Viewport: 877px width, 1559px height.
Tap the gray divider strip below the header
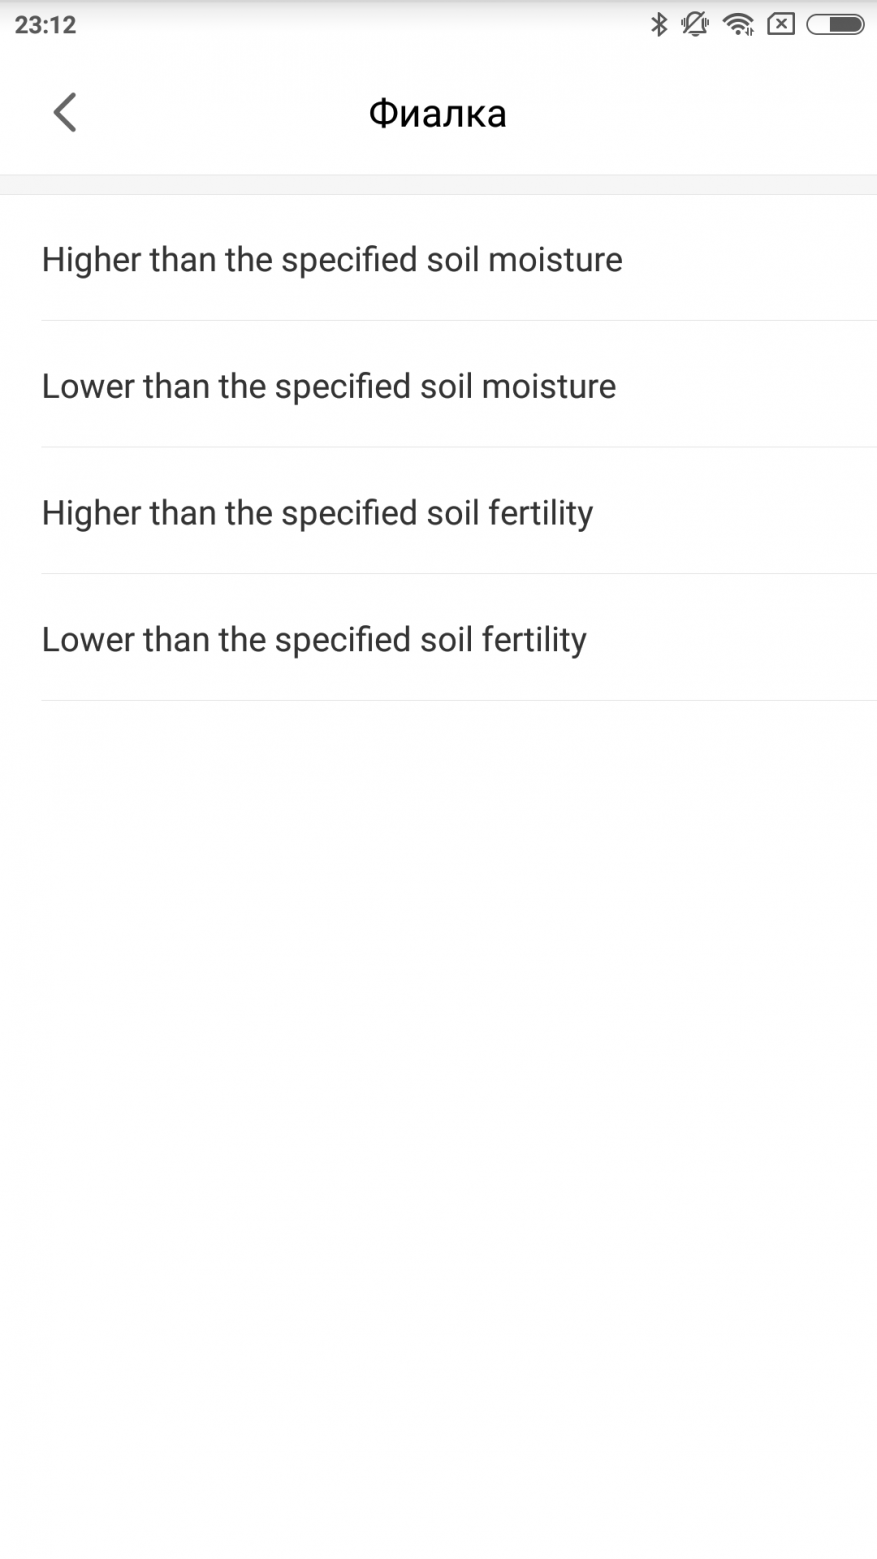coord(438,185)
